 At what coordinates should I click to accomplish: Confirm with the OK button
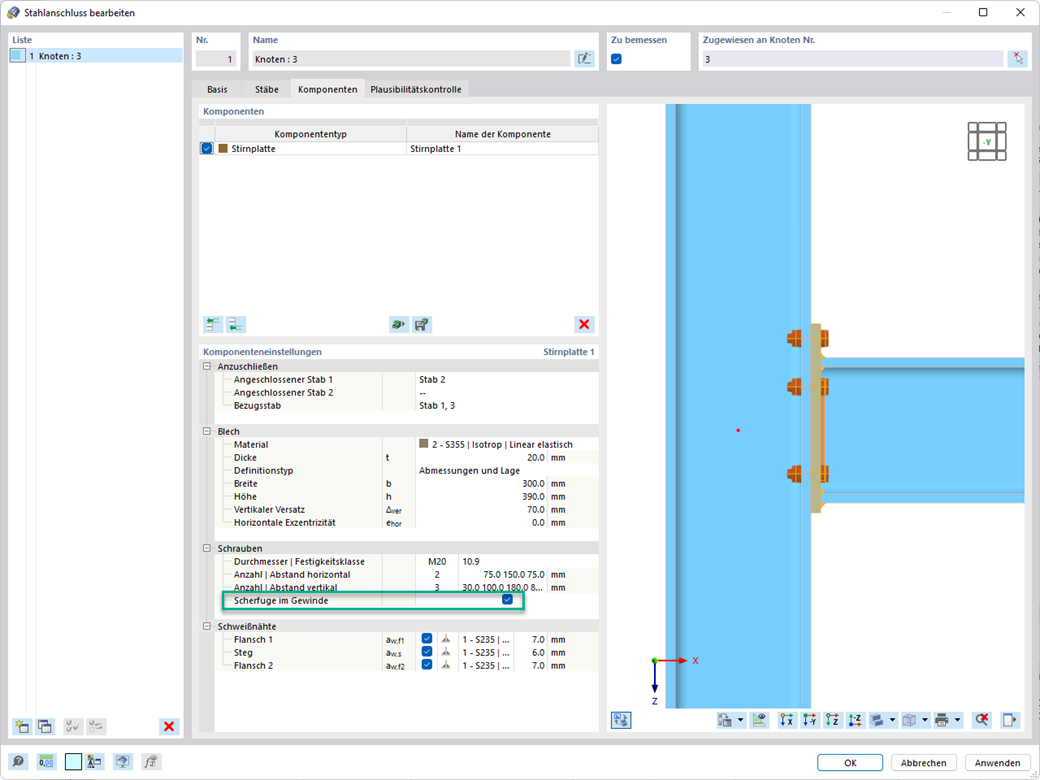(850, 763)
